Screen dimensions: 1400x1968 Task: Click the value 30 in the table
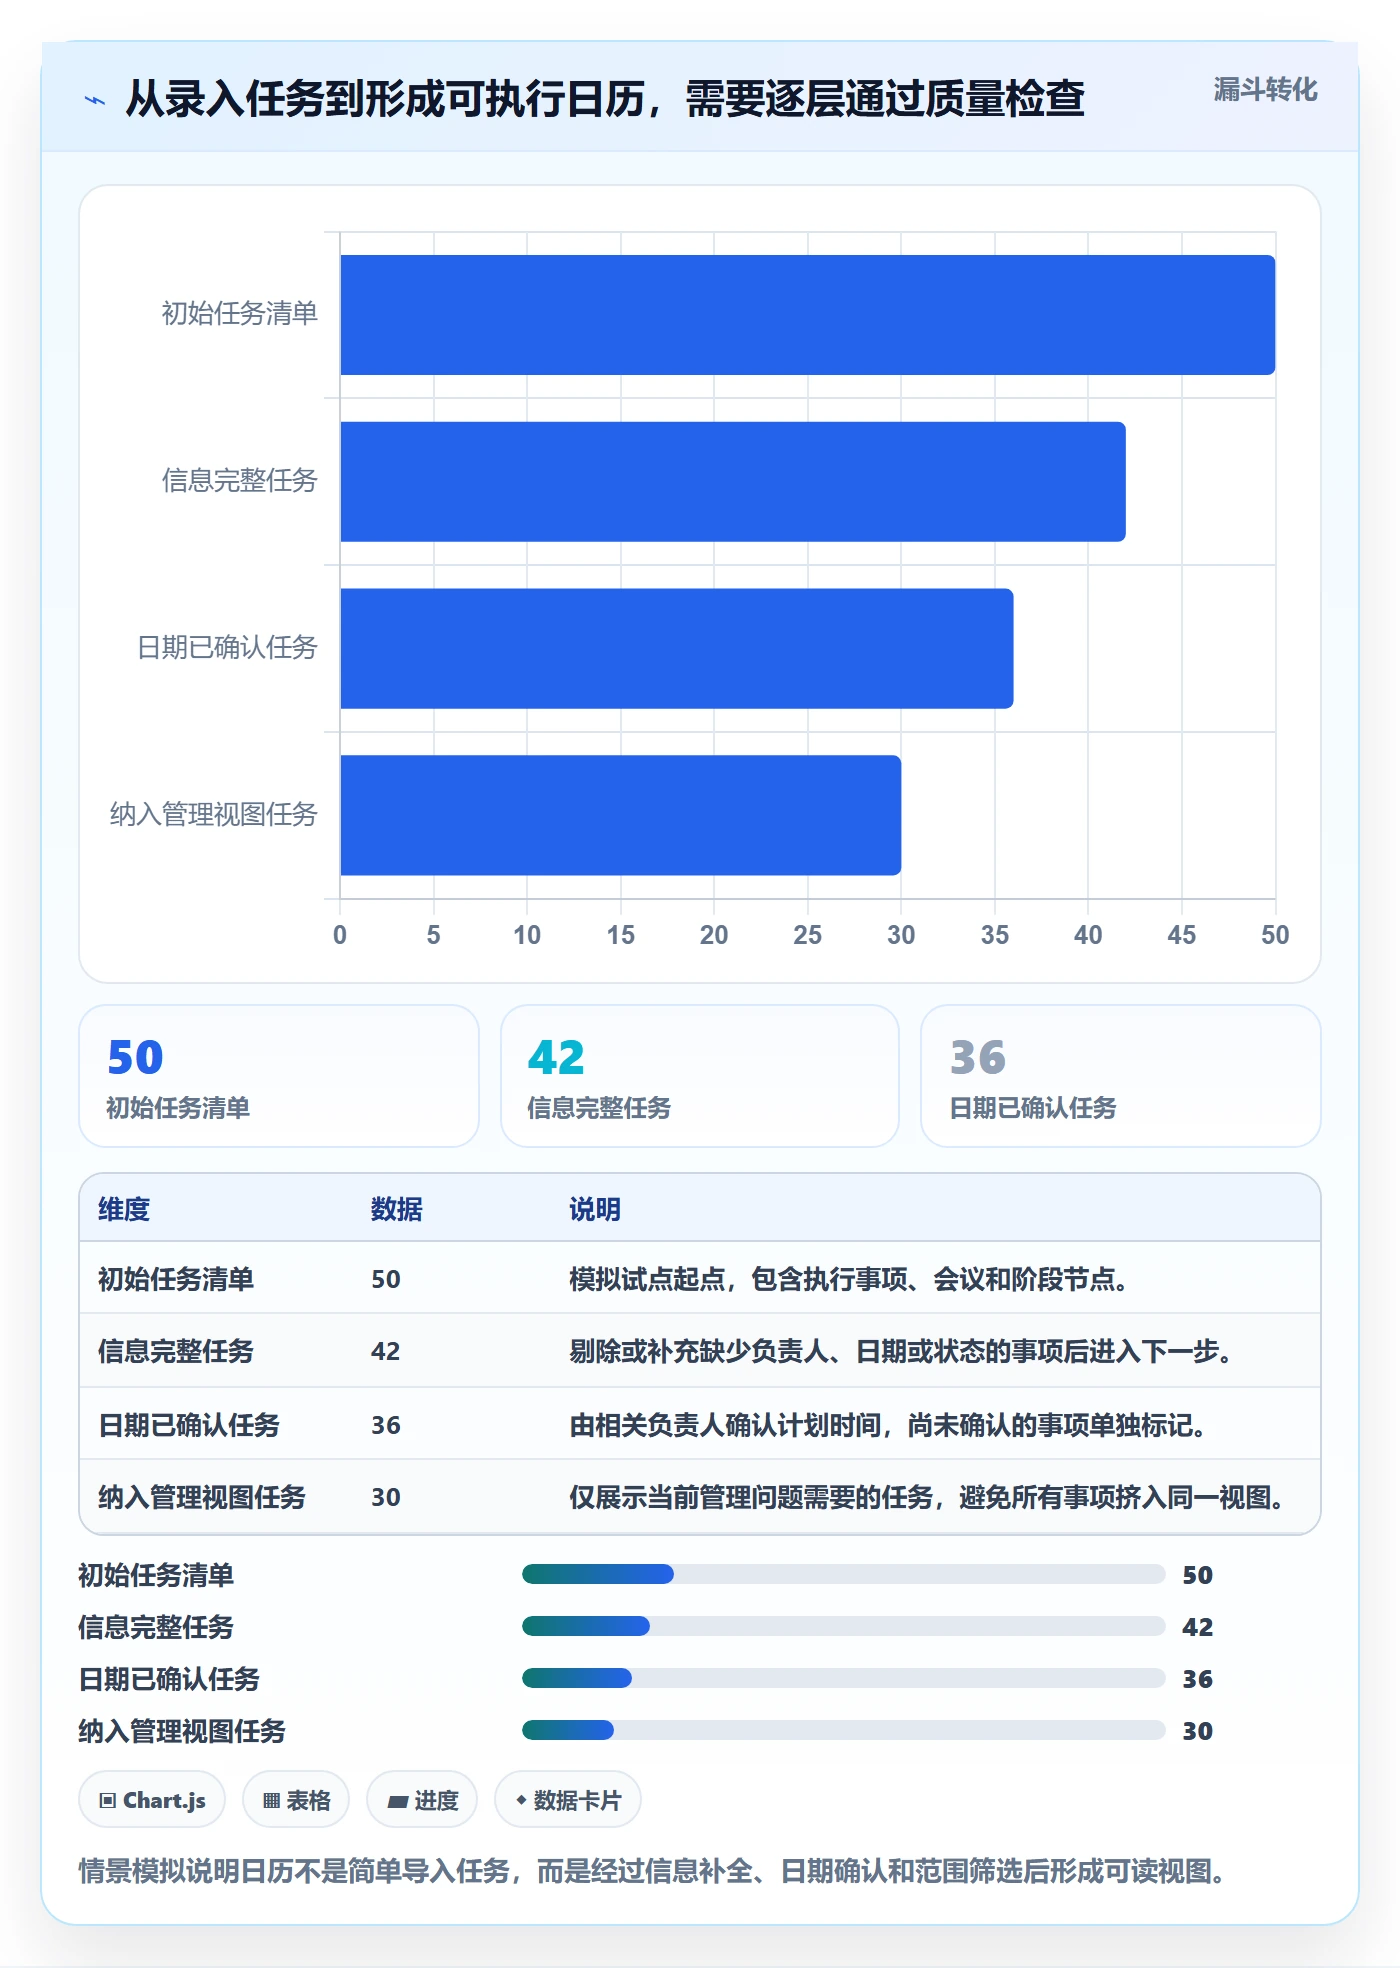pos(386,1497)
